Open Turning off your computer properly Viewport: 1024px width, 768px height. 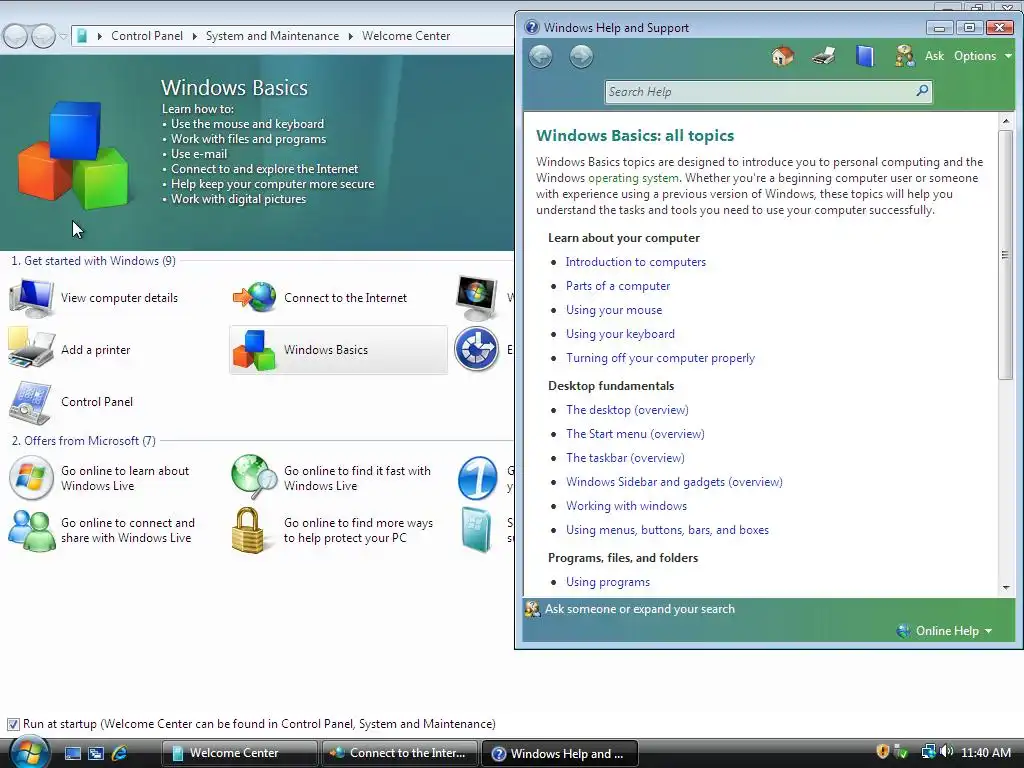660,358
